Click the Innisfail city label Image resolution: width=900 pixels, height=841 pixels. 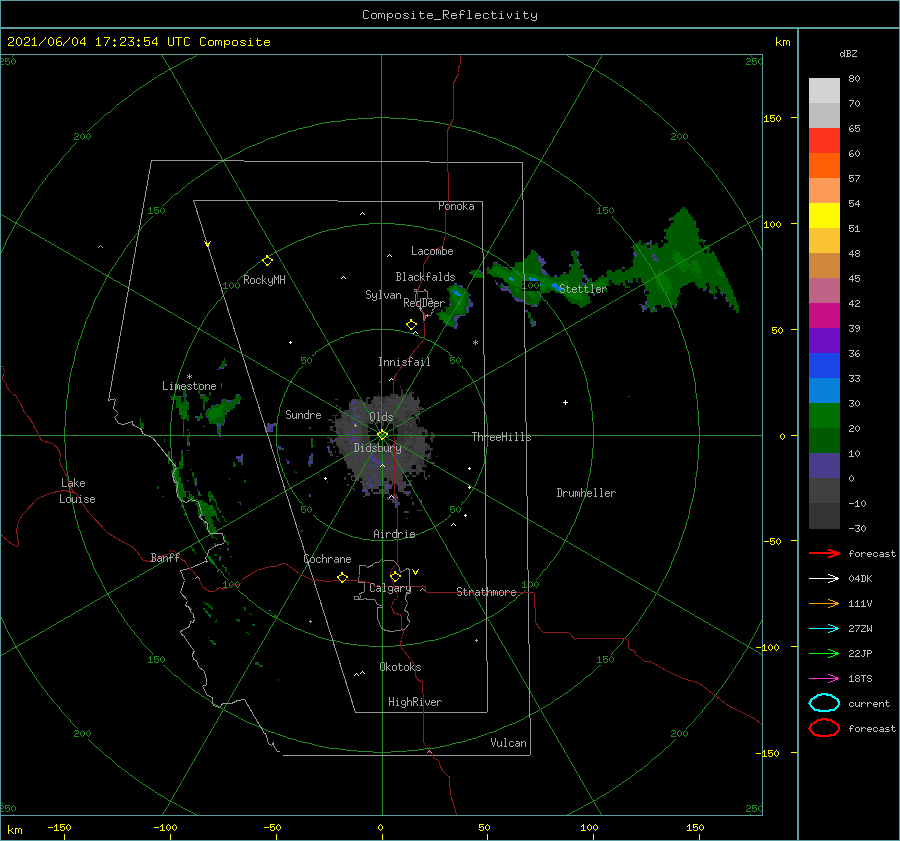tap(404, 362)
